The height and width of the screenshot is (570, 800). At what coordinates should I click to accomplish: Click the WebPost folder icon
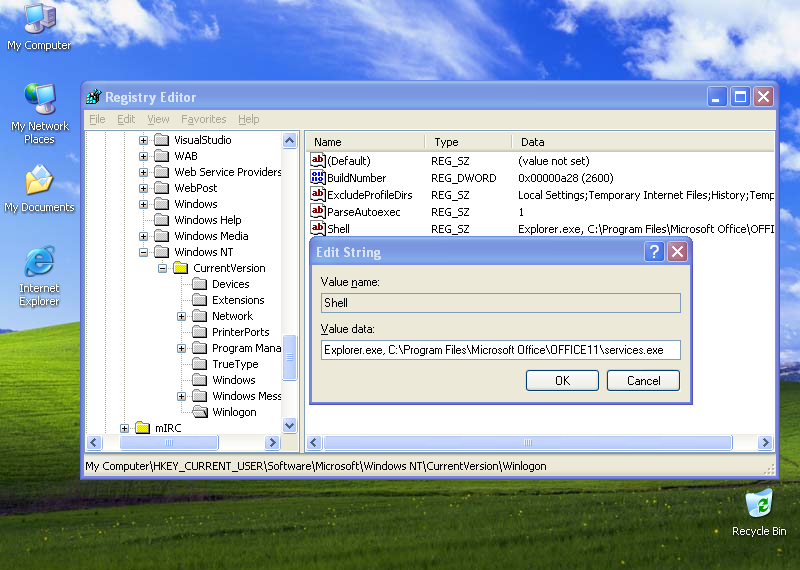point(162,188)
